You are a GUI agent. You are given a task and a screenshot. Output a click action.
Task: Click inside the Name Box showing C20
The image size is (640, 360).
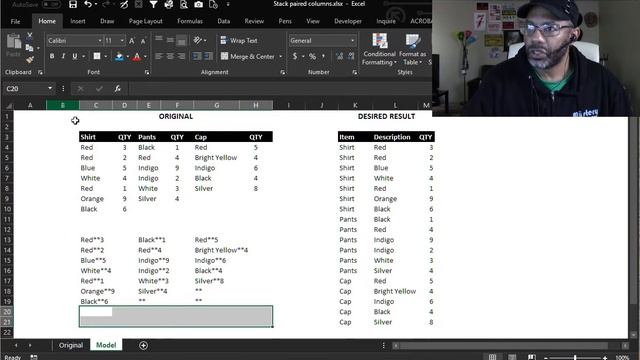point(25,89)
